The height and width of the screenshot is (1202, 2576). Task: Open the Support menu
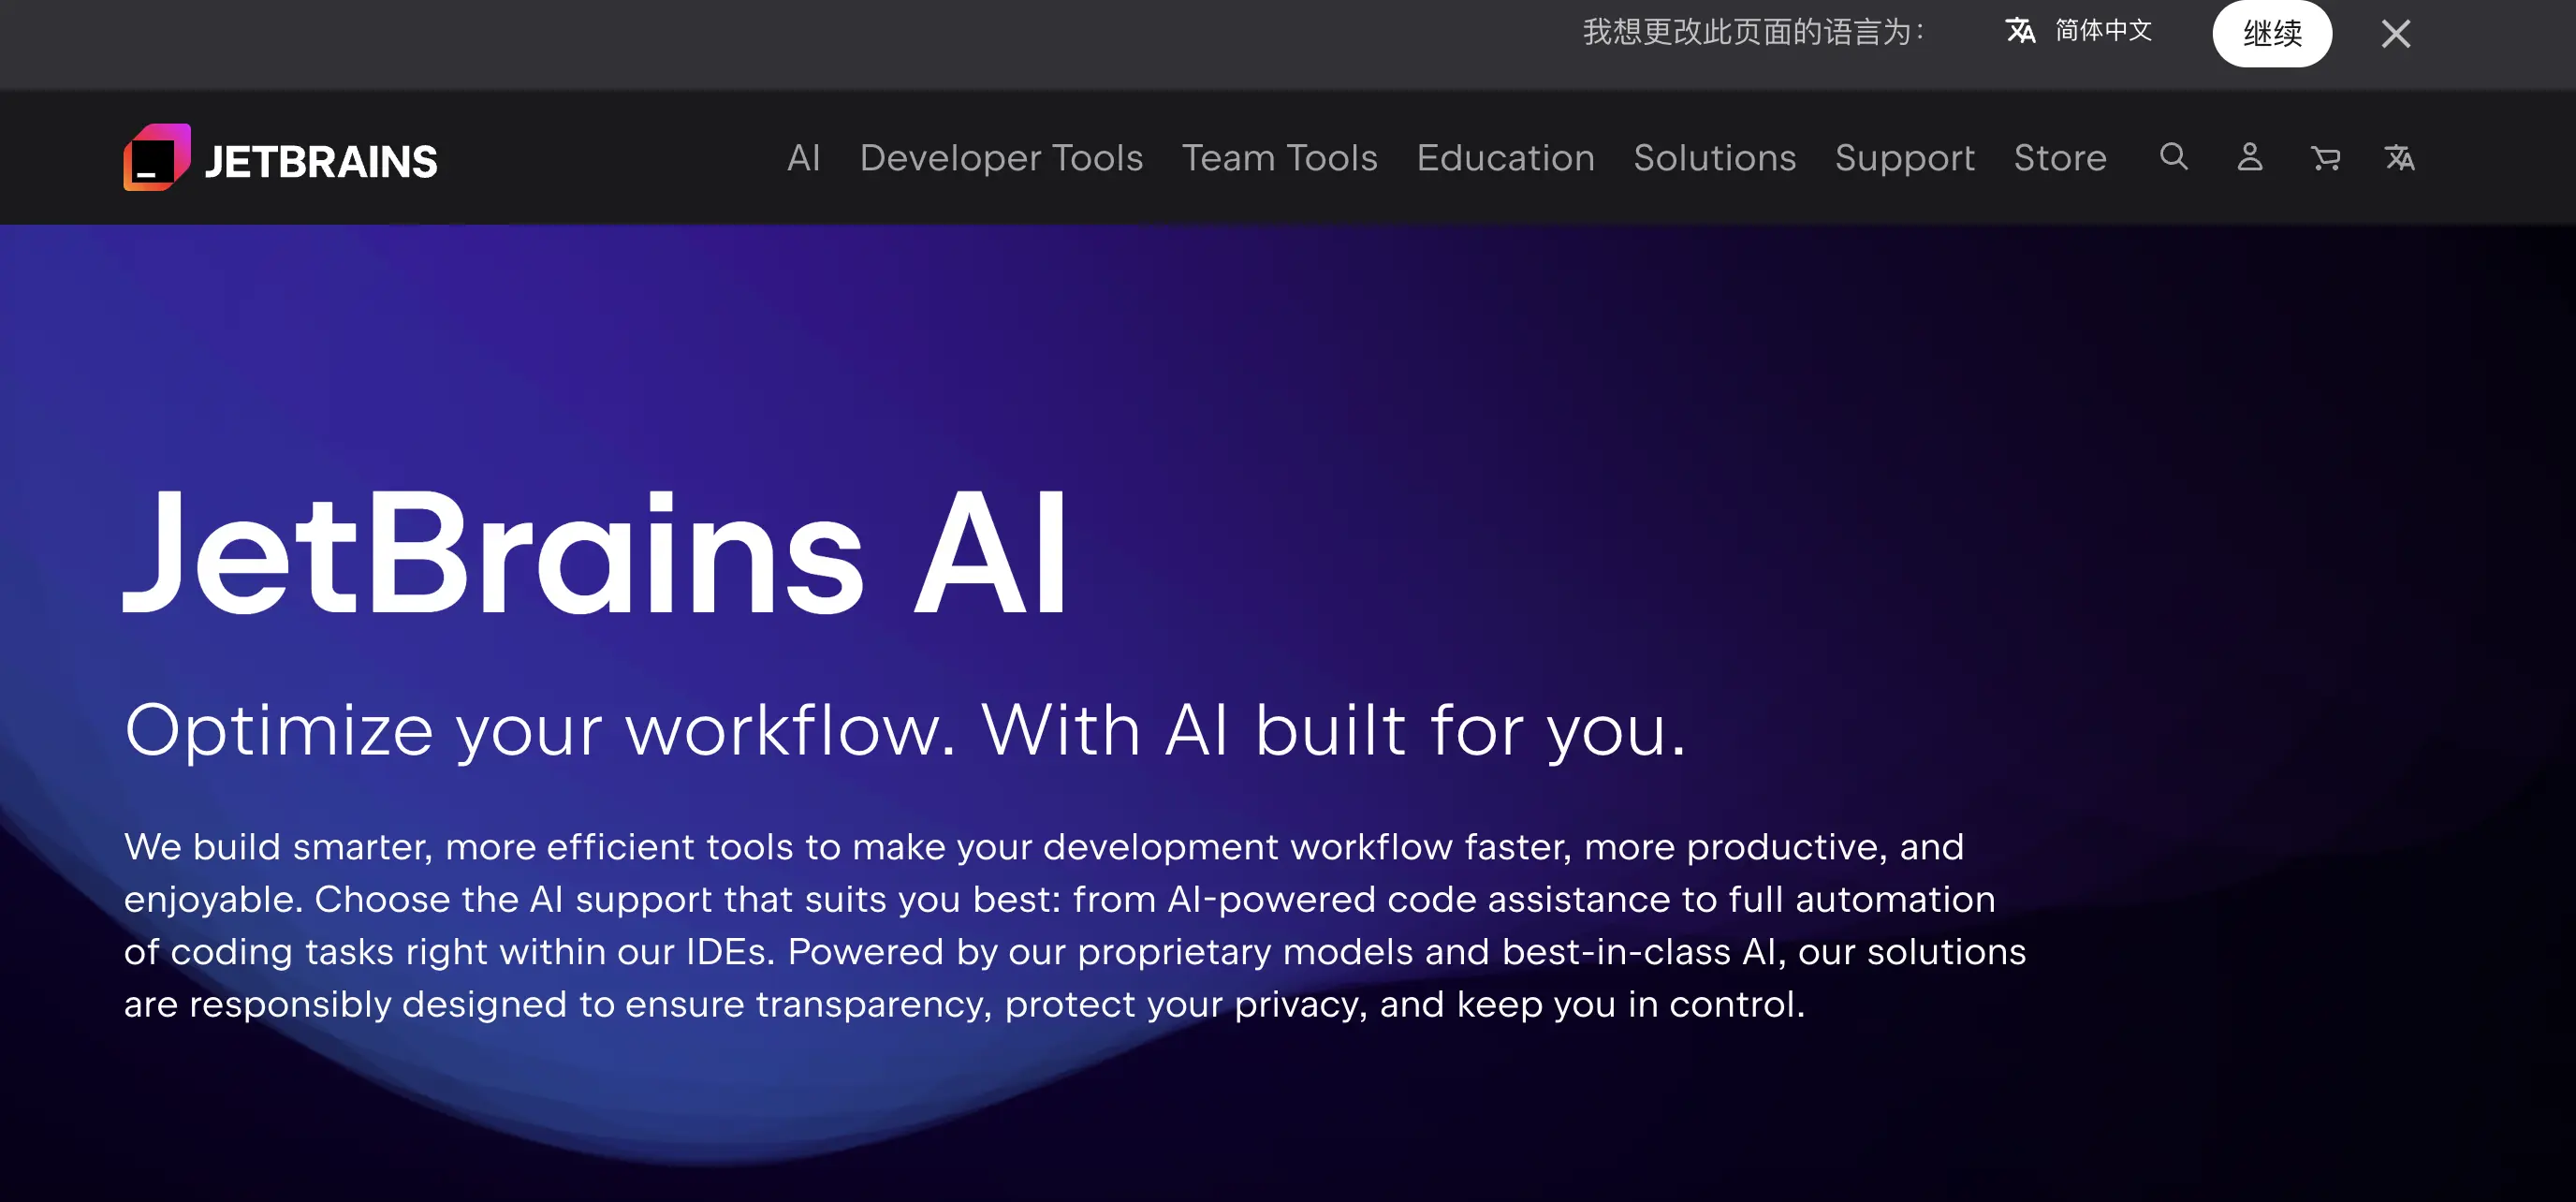pyautogui.click(x=1904, y=158)
